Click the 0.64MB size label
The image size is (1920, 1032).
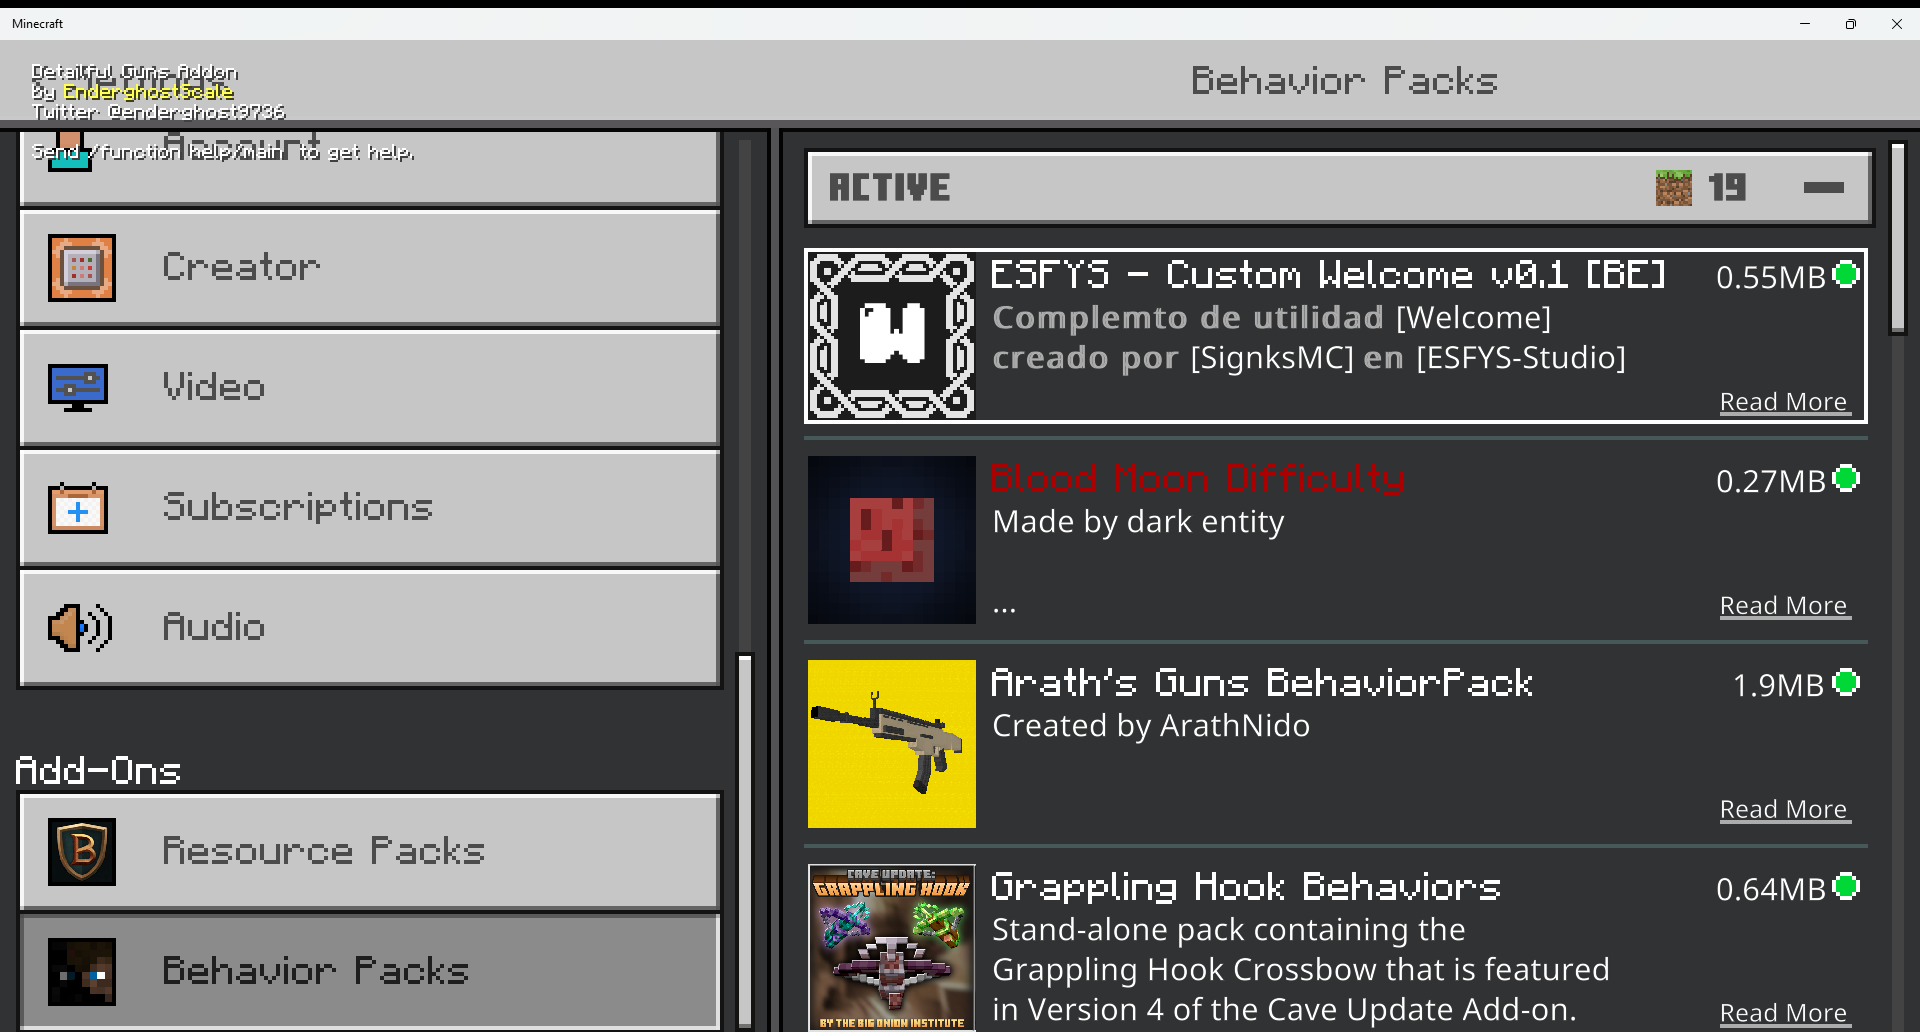tap(1771, 889)
